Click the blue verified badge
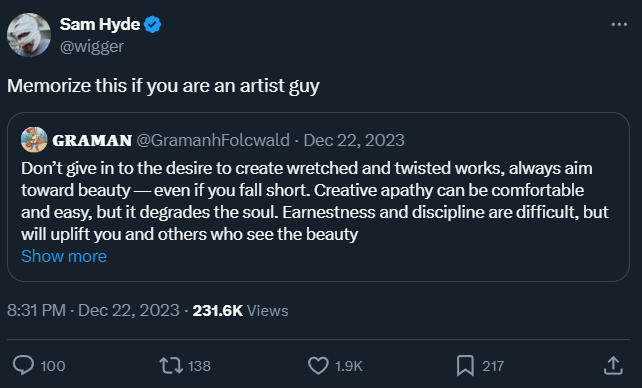This screenshot has height=388, width=642. pyautogui.click(x=152, y=25)
